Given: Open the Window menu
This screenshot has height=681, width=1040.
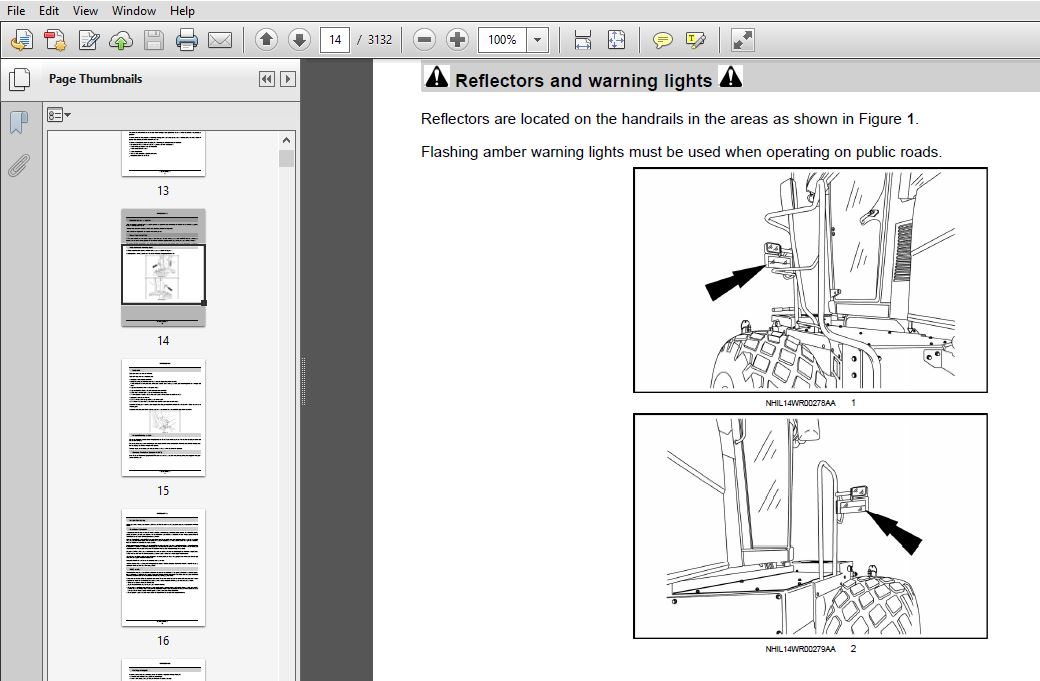Looking at the screenshot, I should pyautogui.click(x=134, y=11).
